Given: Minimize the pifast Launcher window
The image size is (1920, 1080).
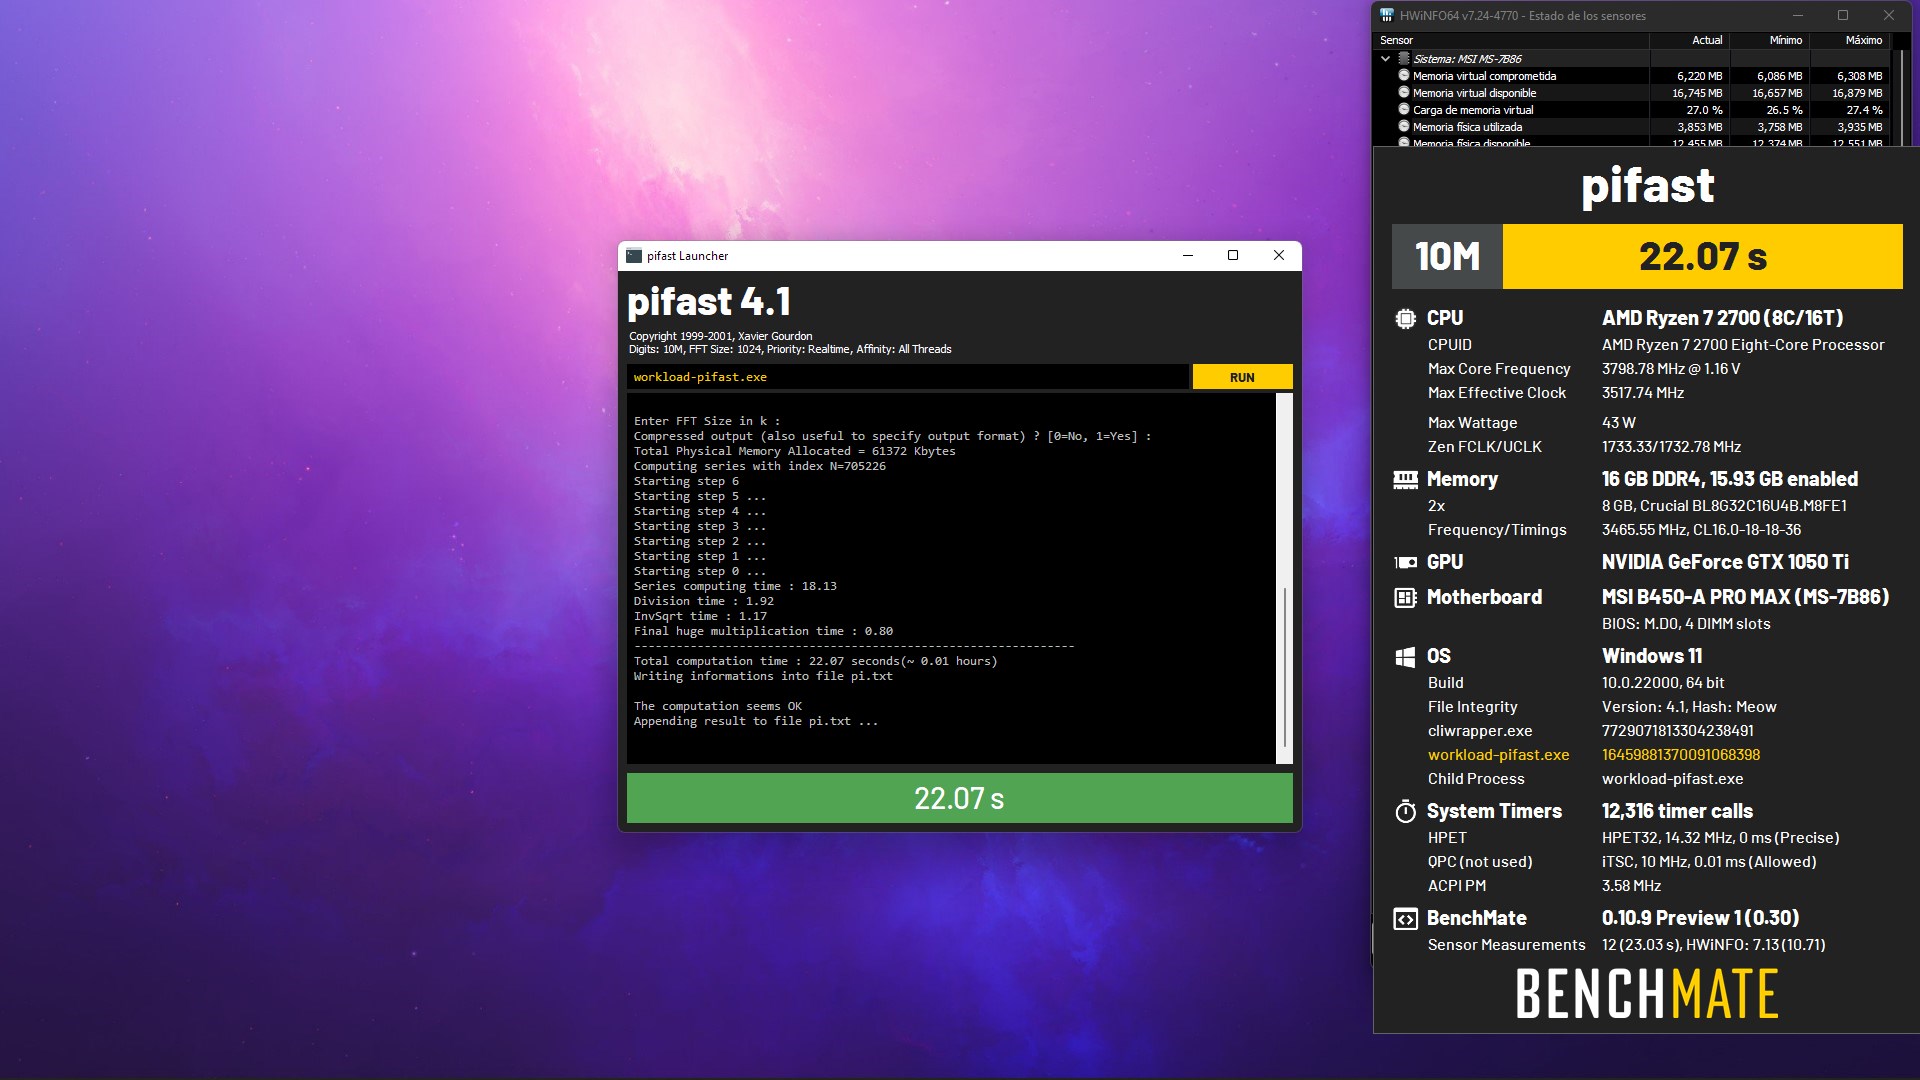Looking at the screenshot, I should 1188,255.
